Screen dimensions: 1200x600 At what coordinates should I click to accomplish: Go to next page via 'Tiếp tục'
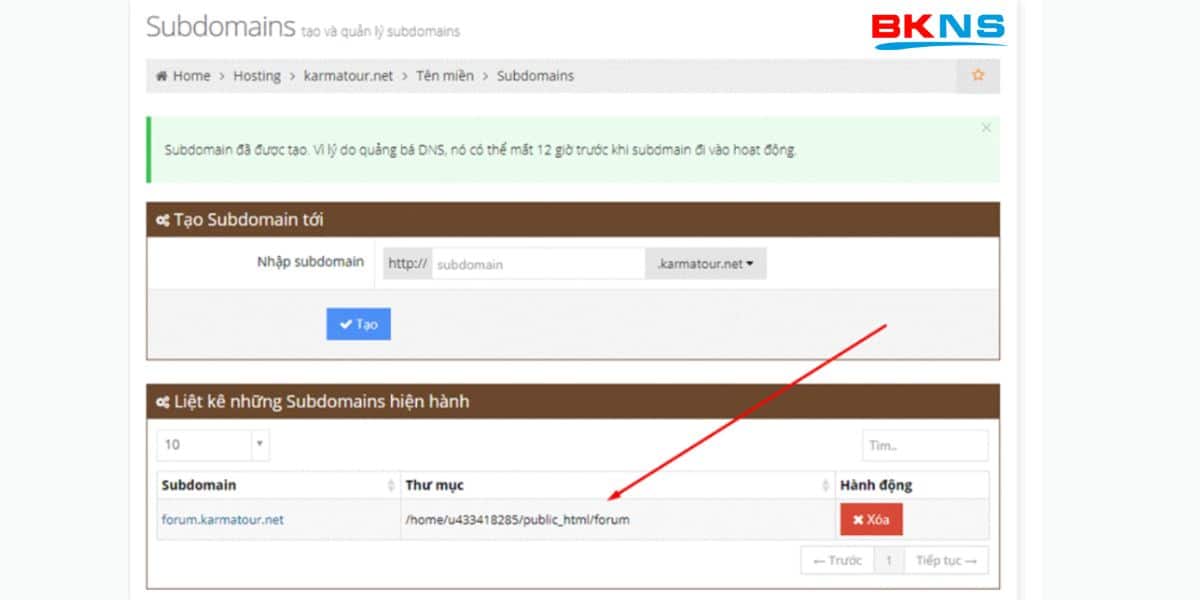point(944,560)
